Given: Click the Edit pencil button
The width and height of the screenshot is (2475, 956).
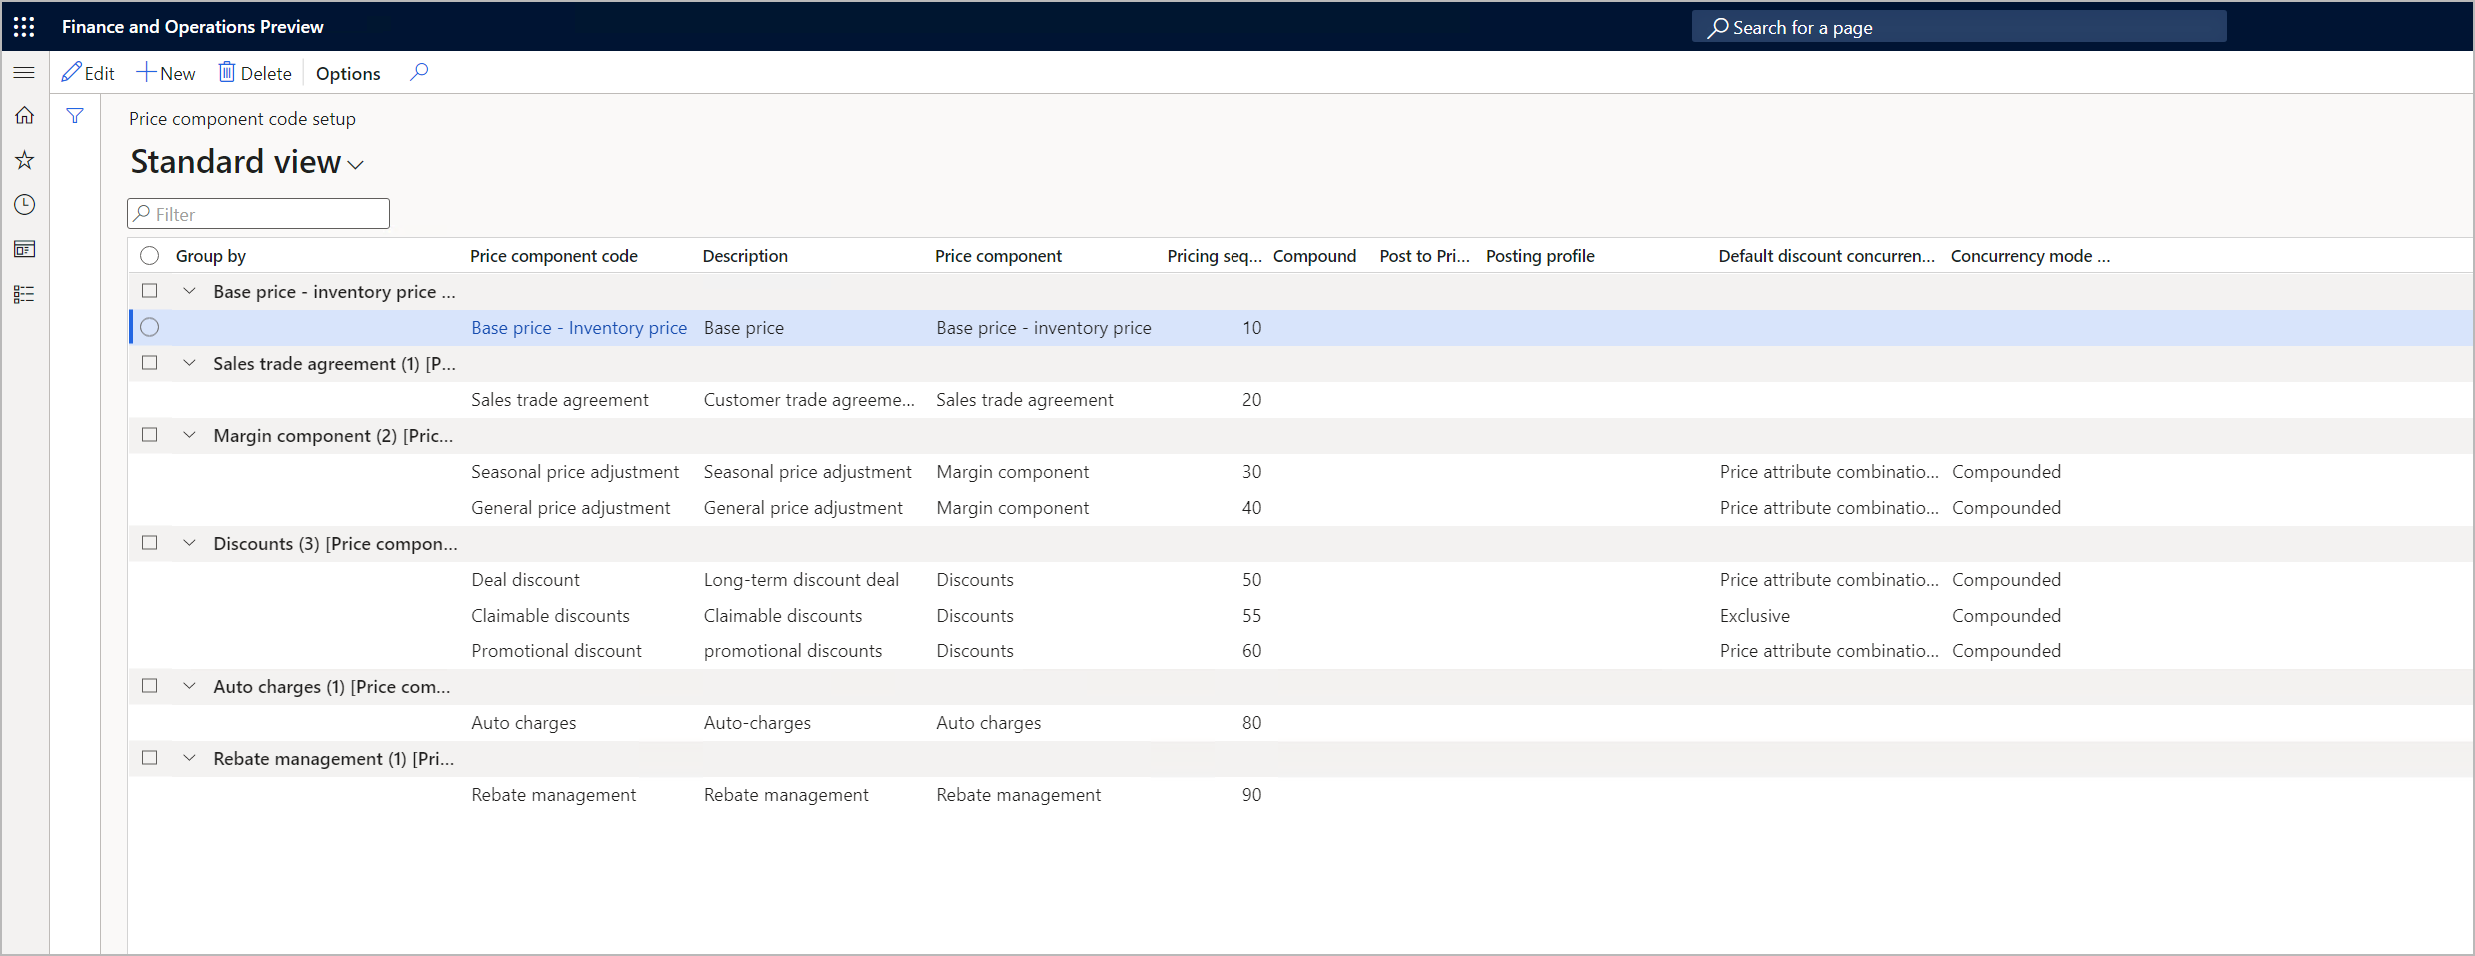Looking at the screenshot, I should (88, 73).
